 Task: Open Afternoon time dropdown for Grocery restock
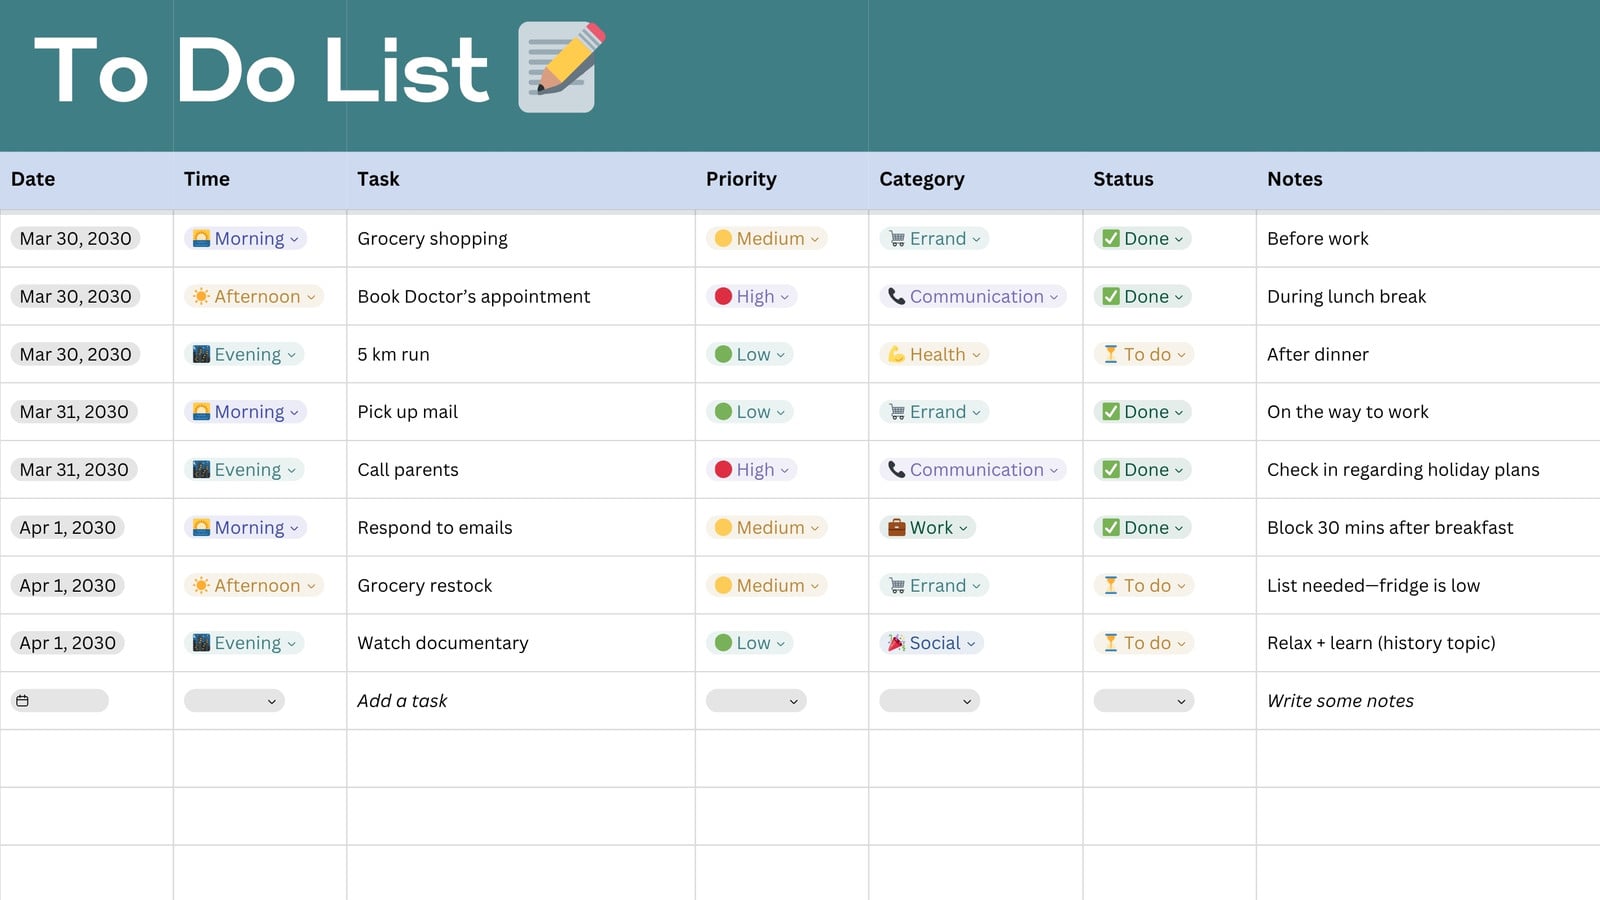[254, 585]
